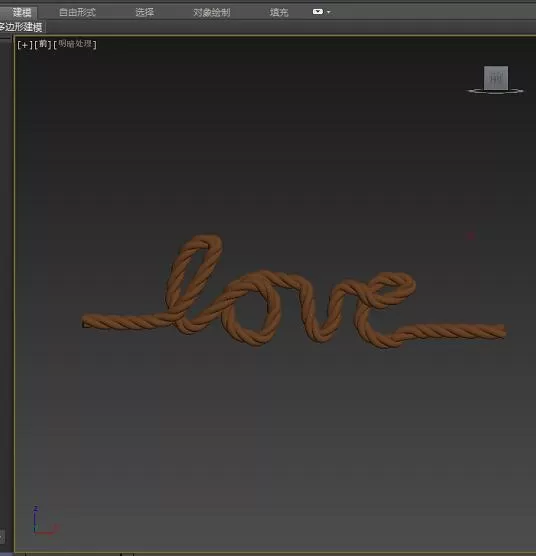
Task: Switch to the 自由形式 ribbon tab
Action: [77, 12]
